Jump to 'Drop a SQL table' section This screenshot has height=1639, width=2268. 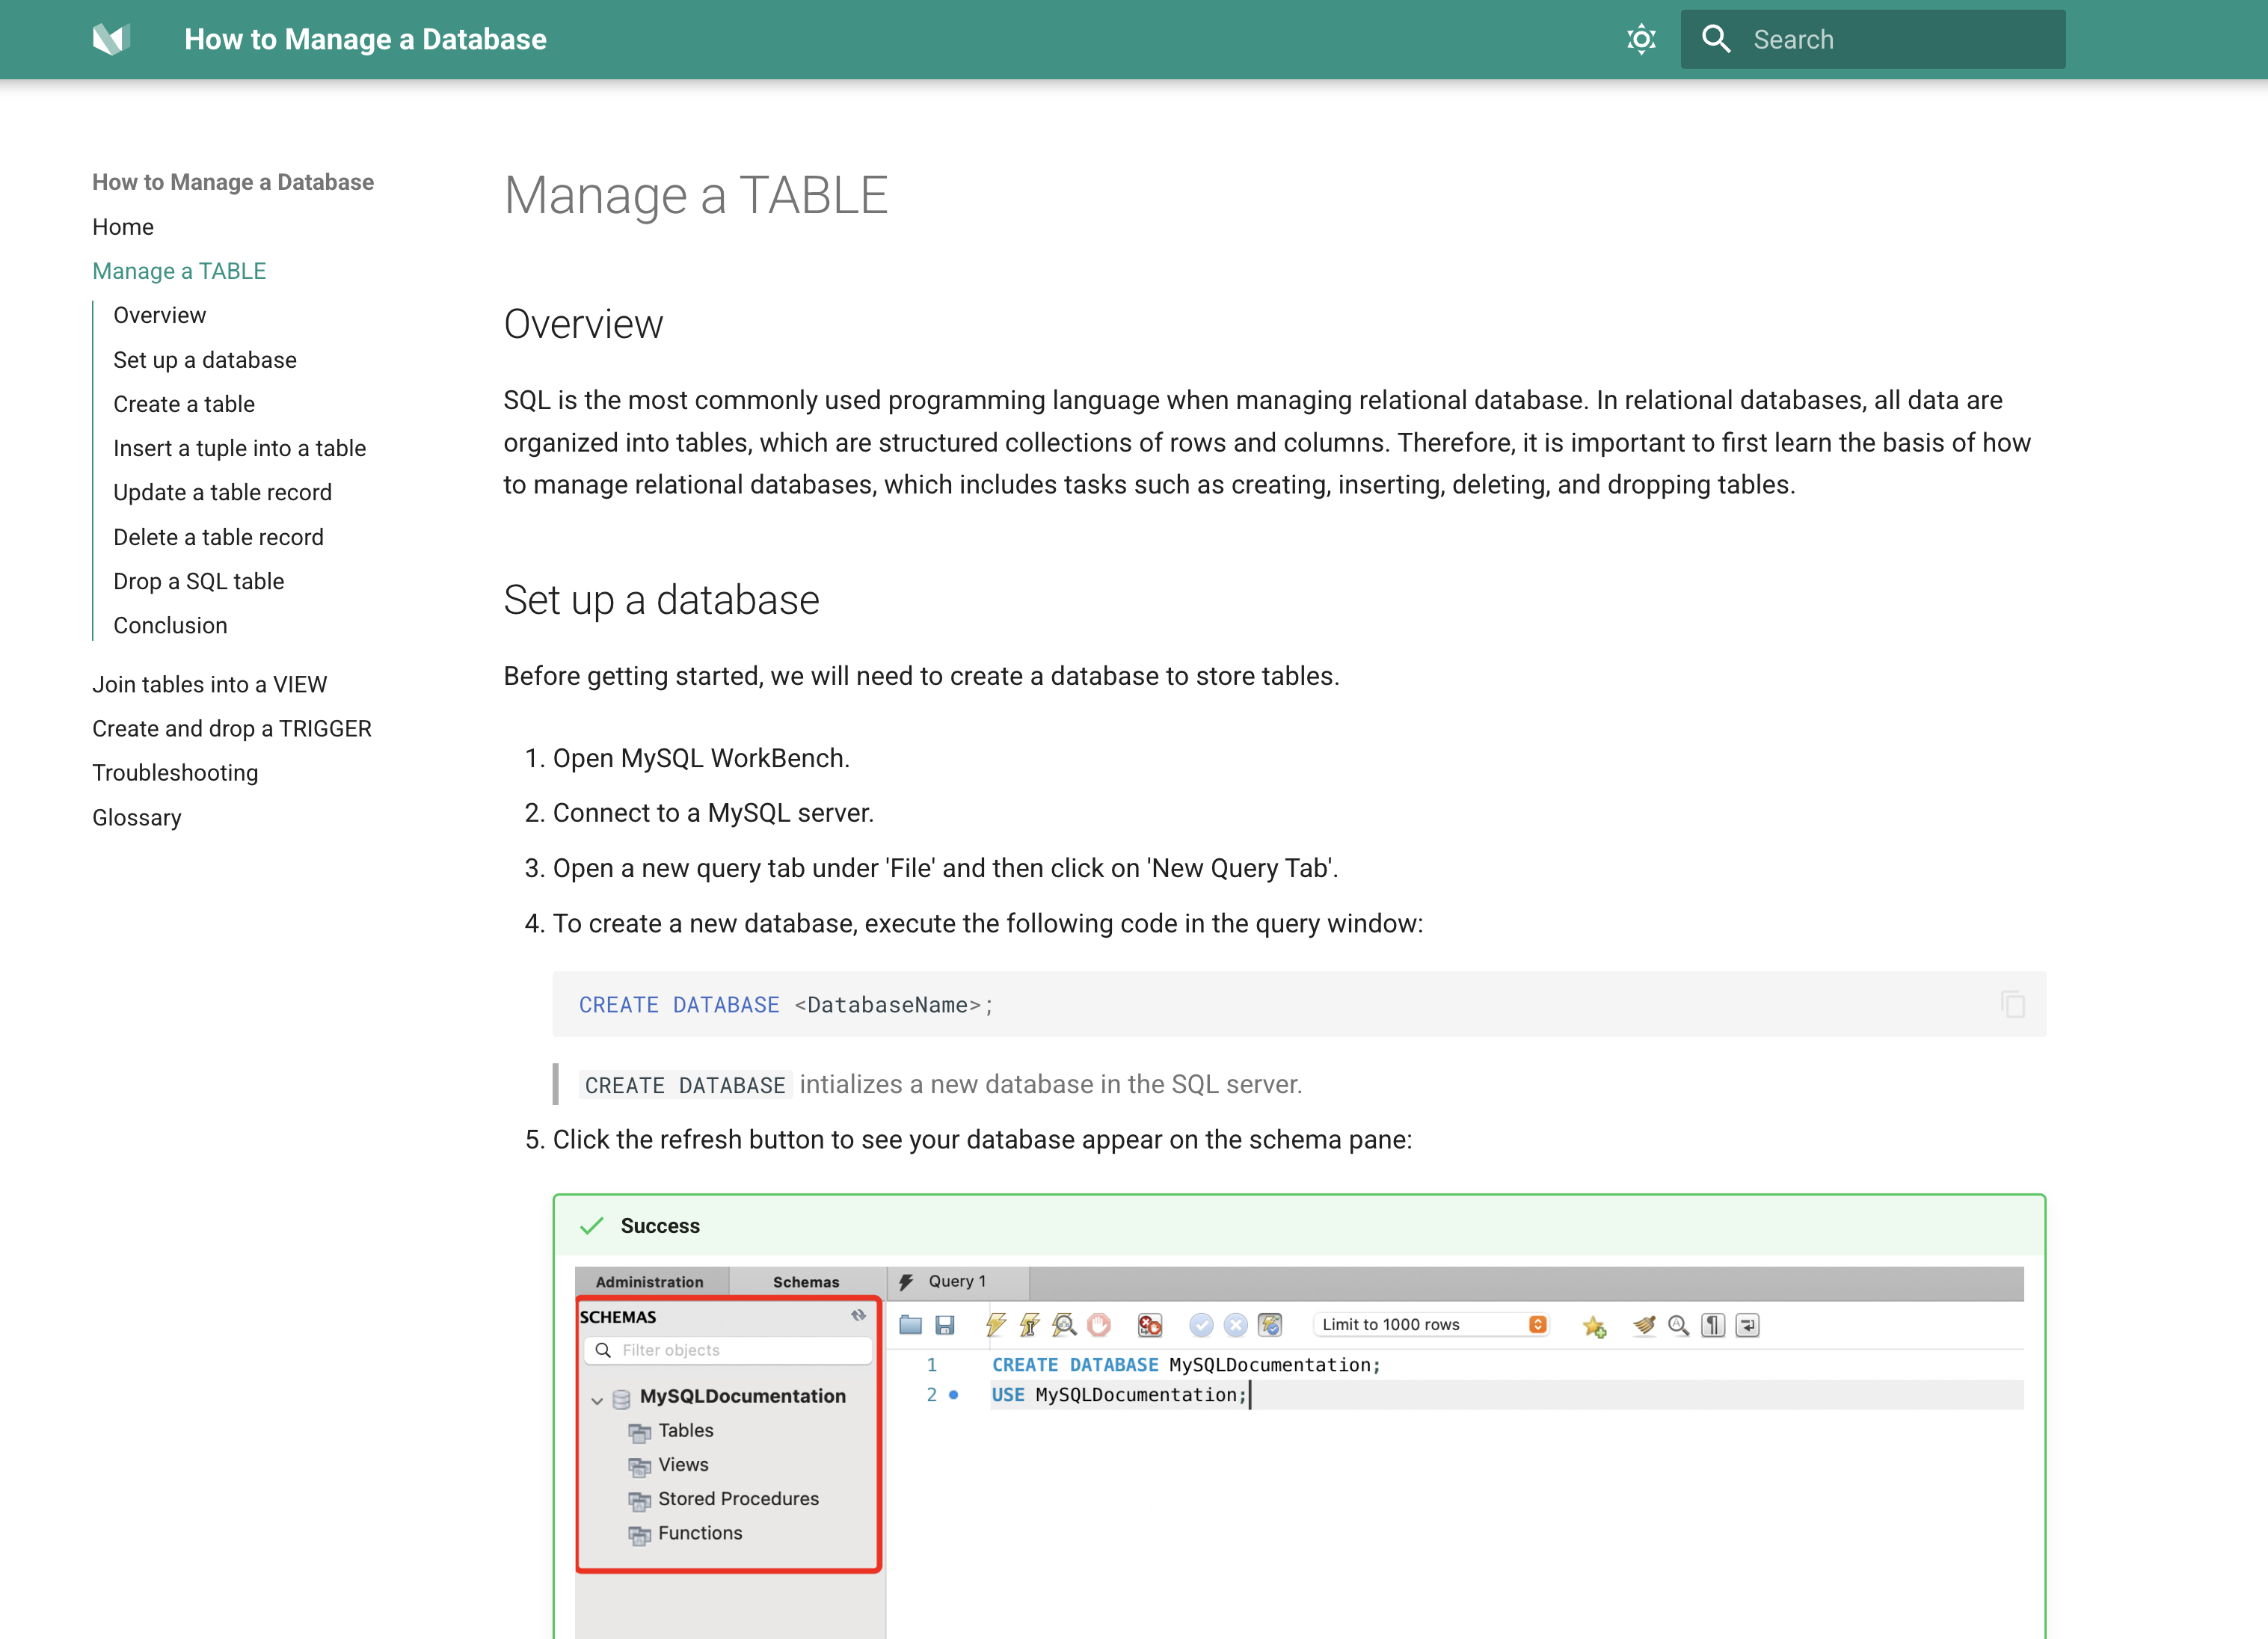199,581
